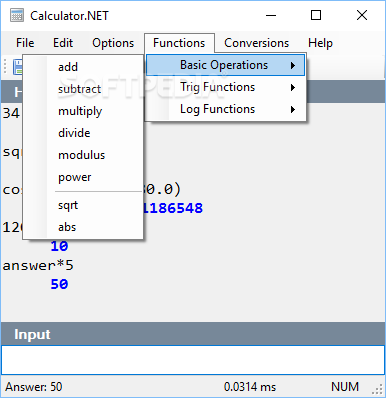
Task: Expand the Trig Functions submenu
Action: pyautogui.click(x=225, y=87)
